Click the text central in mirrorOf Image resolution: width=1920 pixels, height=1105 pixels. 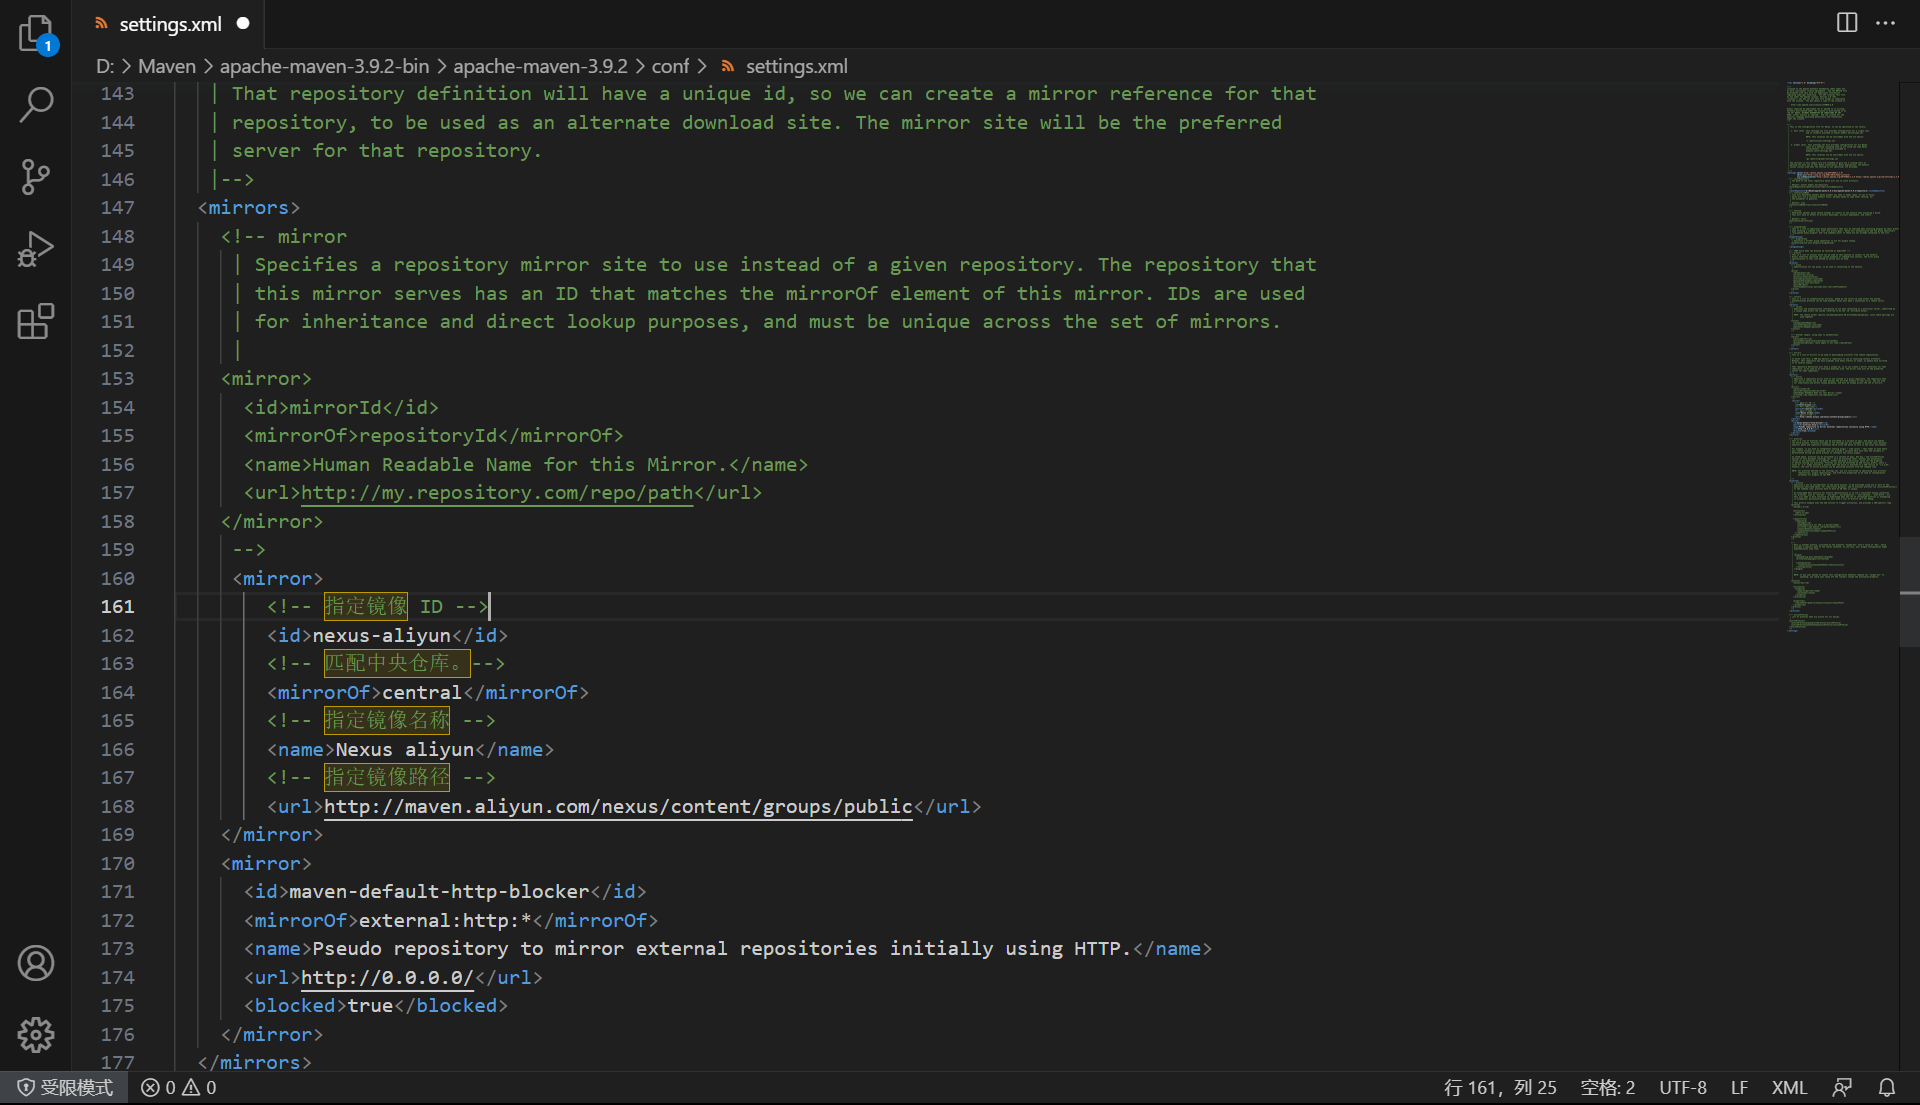point(422,692)
